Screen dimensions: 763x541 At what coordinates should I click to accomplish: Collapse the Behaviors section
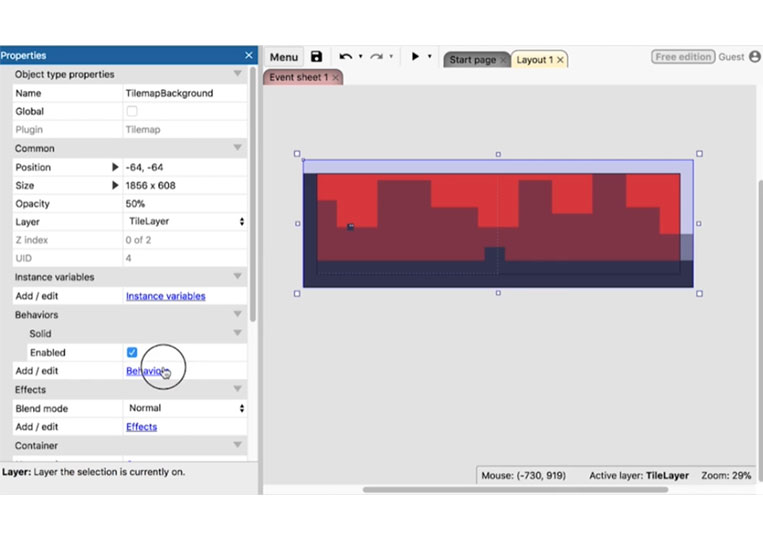(237, 314)
